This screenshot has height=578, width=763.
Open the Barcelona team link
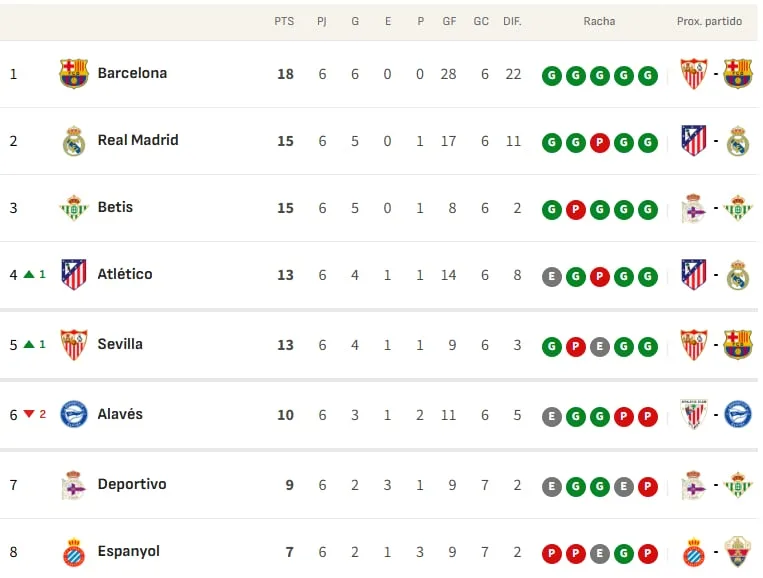click(132, 73)
